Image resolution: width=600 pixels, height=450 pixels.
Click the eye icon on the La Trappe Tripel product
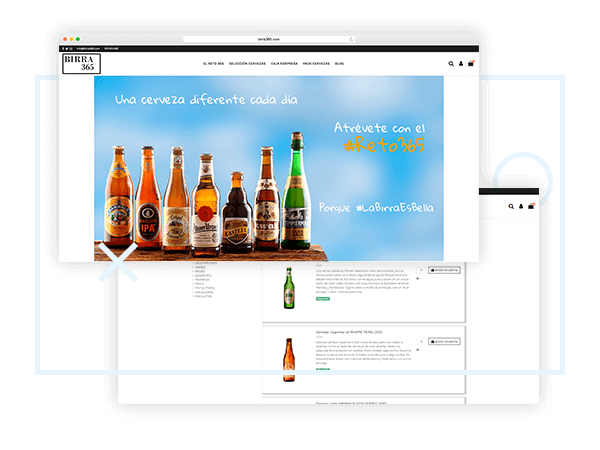click(x=417, y=350)
